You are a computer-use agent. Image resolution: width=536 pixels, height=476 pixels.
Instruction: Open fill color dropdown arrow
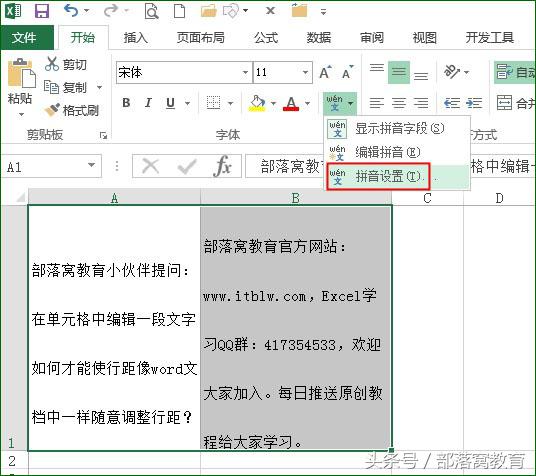pyautogui.click(x=273, y=103)
